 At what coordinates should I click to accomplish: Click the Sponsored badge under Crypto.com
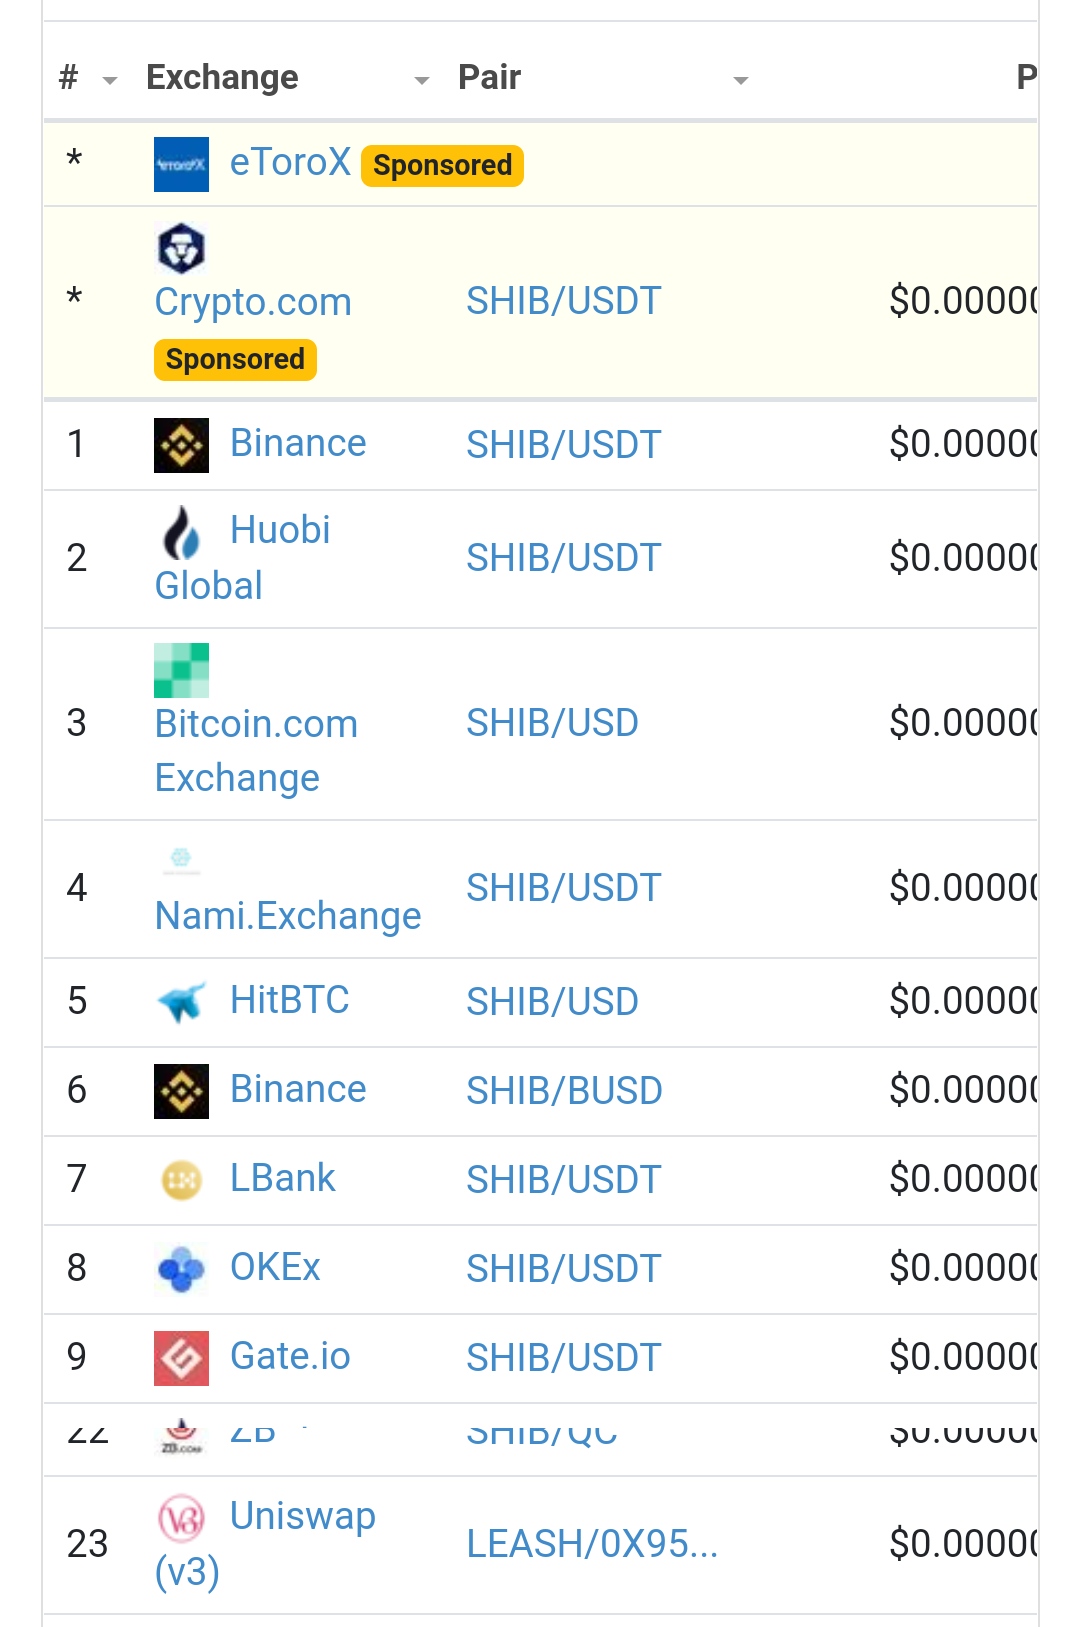coord(235,359)
